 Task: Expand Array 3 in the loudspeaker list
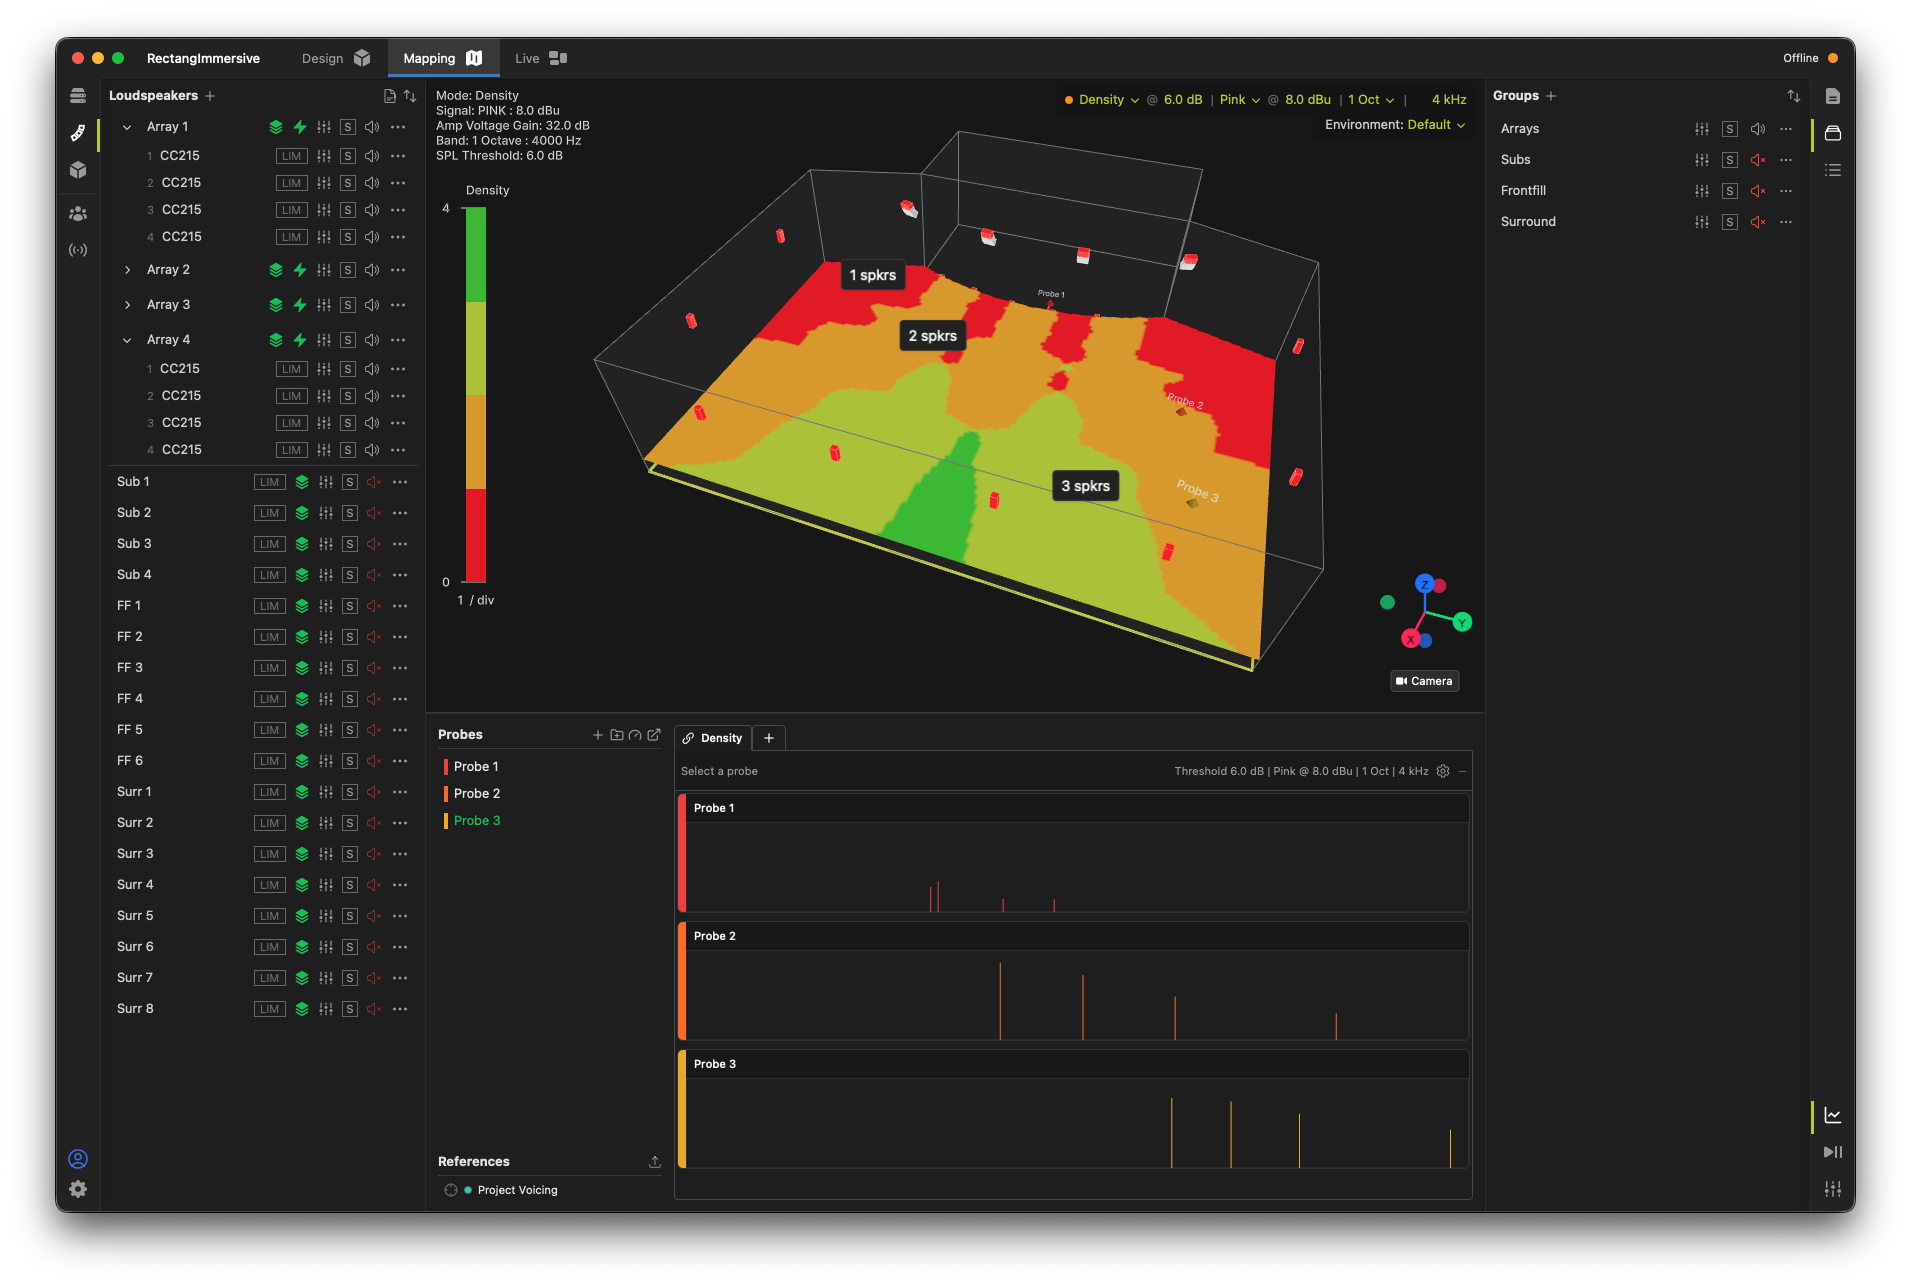(x=127, y=305)
